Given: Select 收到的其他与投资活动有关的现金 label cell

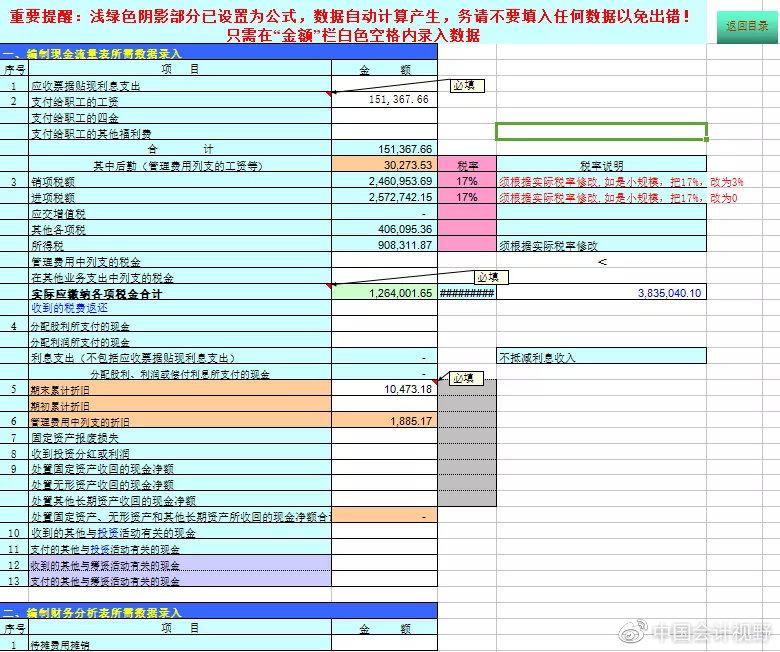Looking at the screenshot, I should coord(180,532).
